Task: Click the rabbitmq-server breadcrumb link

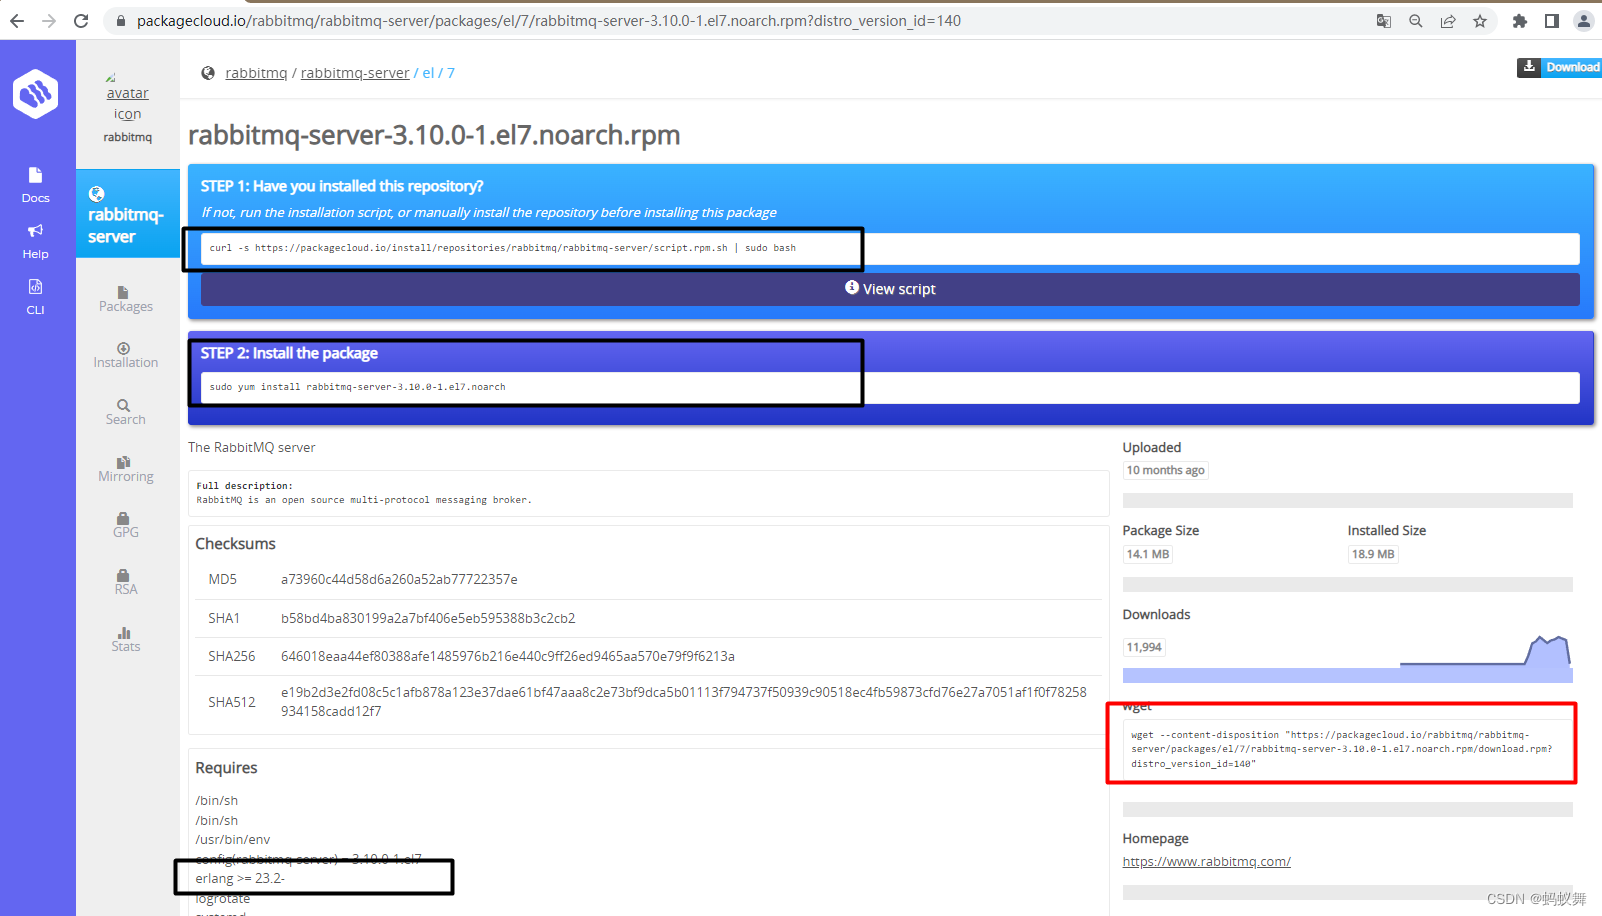Action: click(x=355, y=73)
